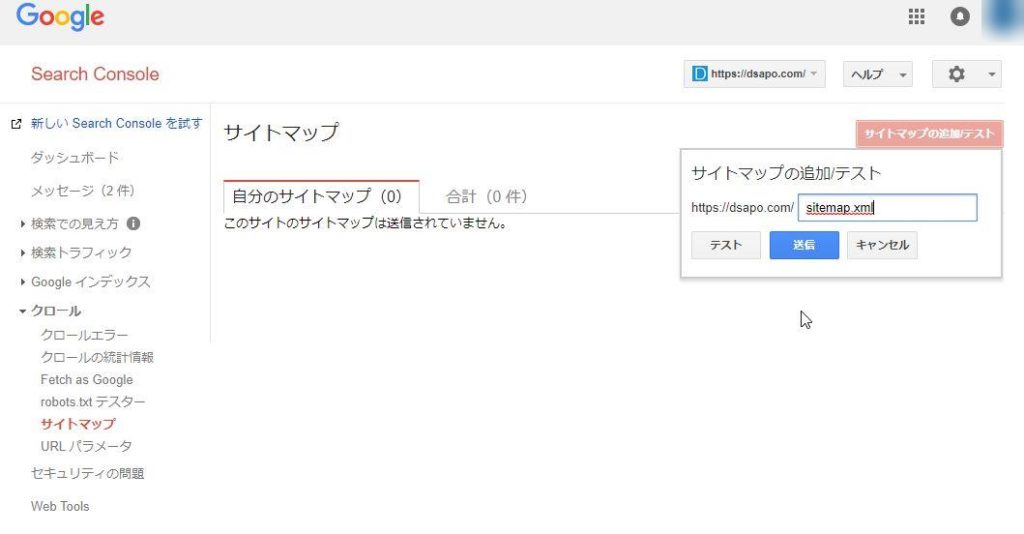Expand the 検索トラフィック section

[x=23, y=253]
